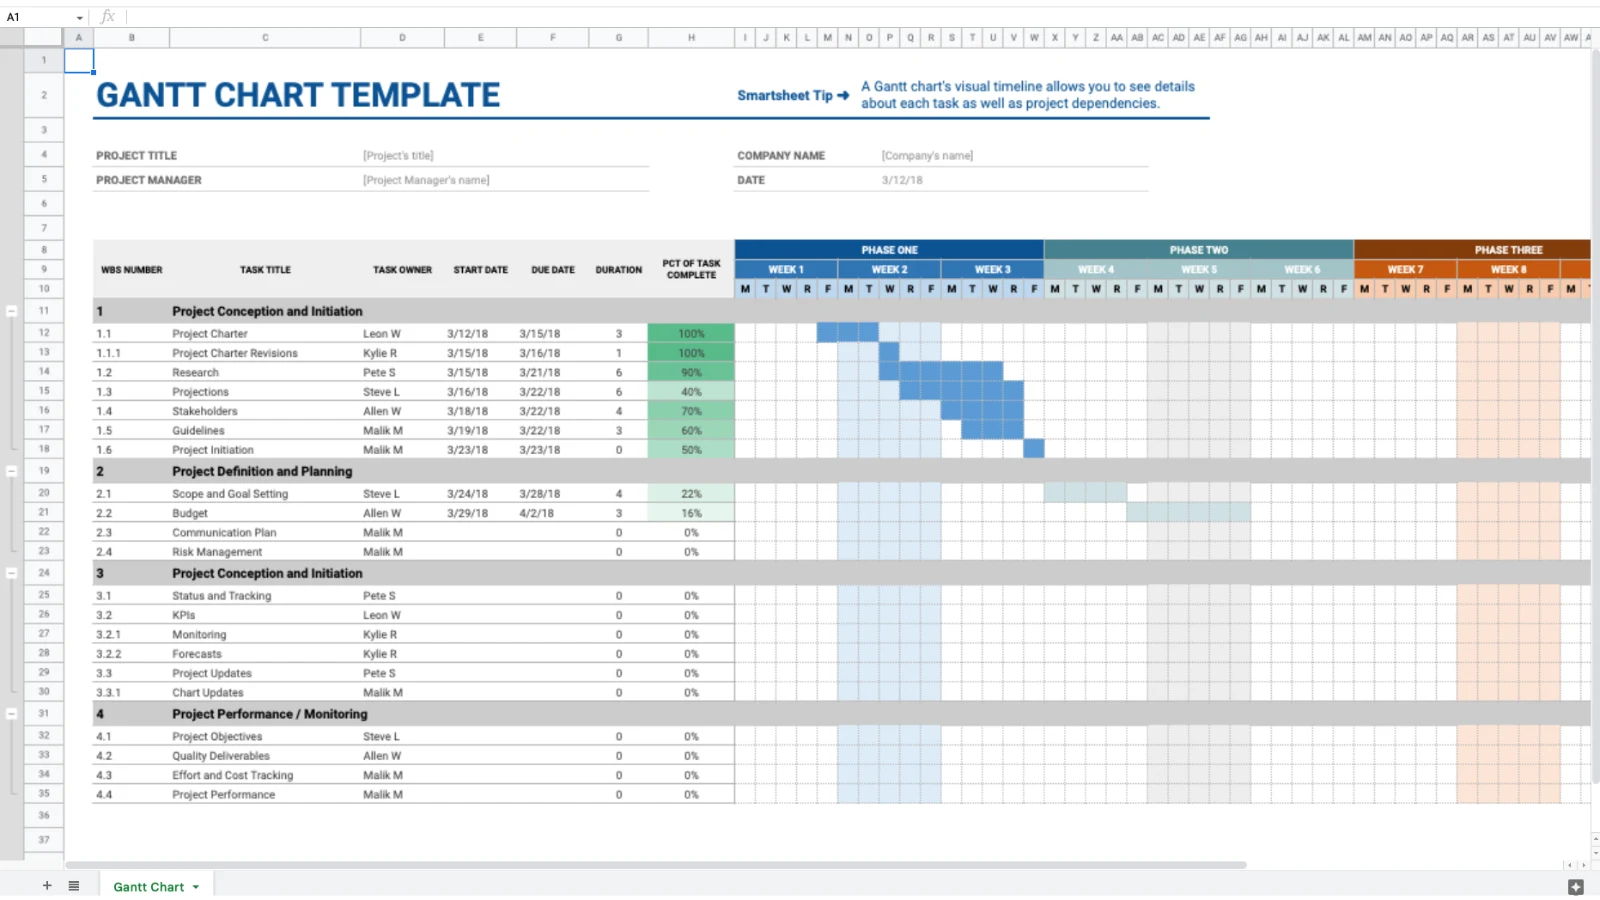
Task: Click the Name Box showing A1
Action: tap(40, 17)
